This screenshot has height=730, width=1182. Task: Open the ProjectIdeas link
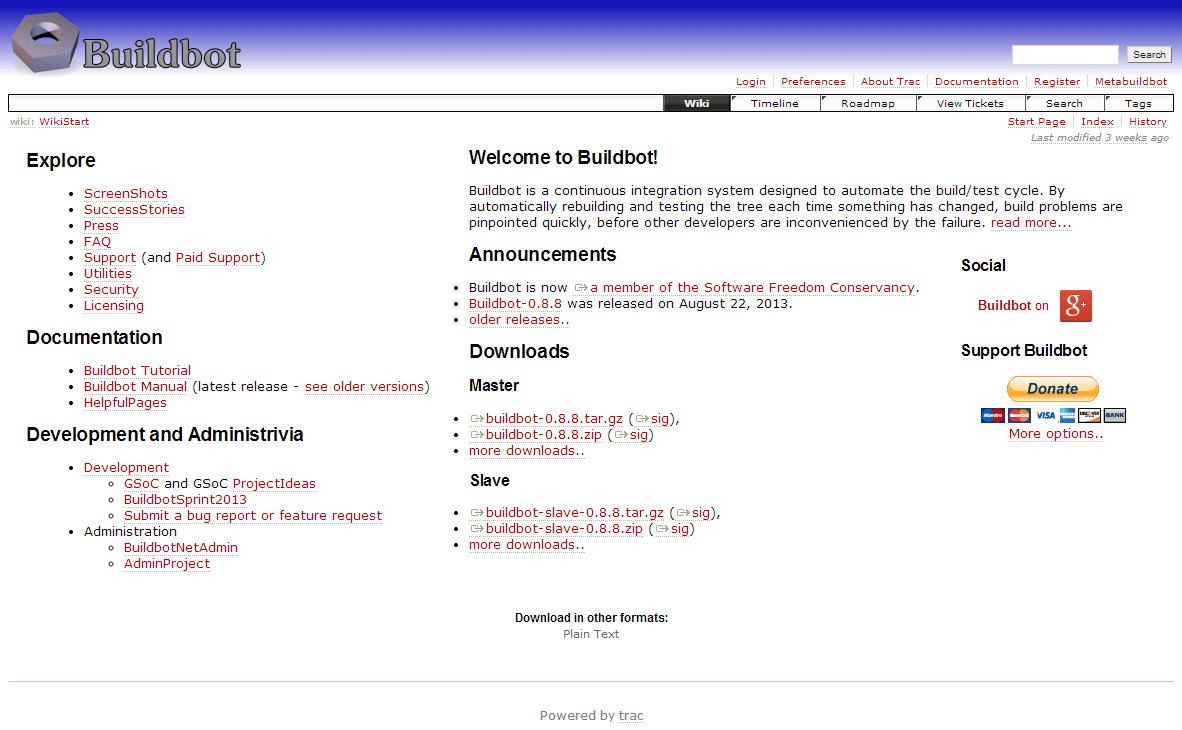274,483
